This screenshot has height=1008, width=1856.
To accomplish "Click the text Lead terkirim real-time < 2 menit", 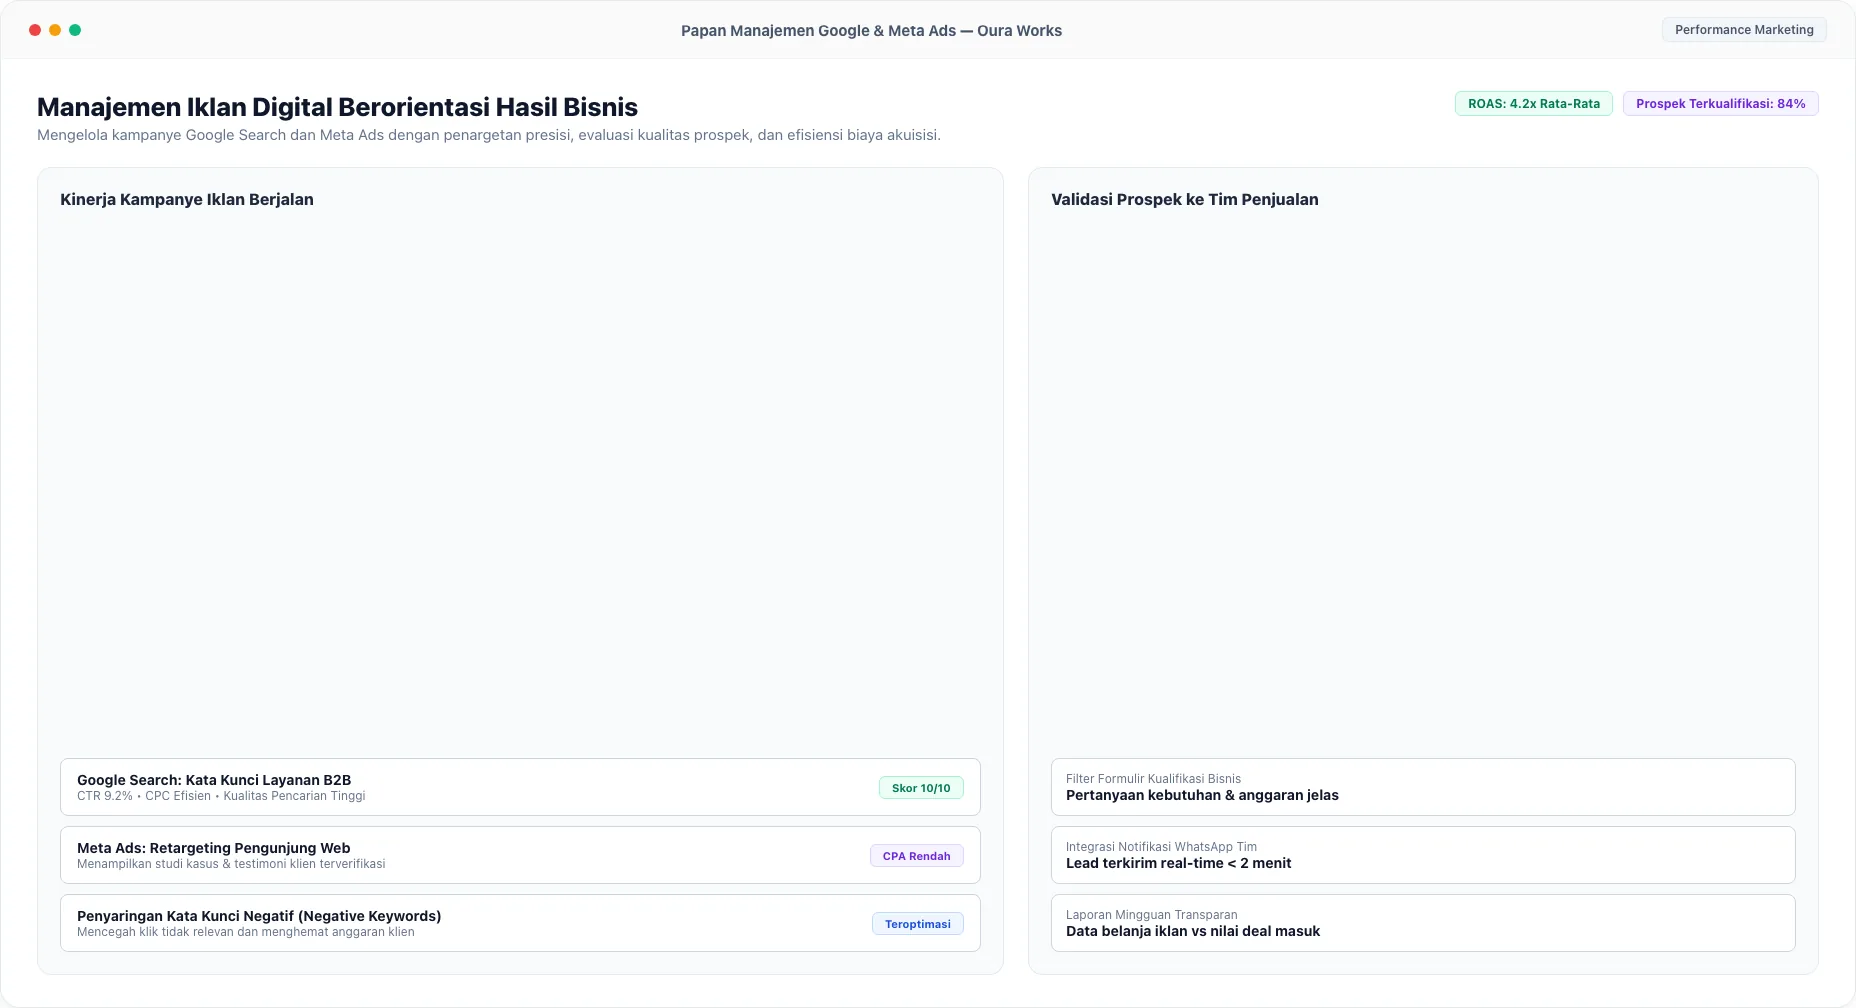I will [x=1178, y=863].
